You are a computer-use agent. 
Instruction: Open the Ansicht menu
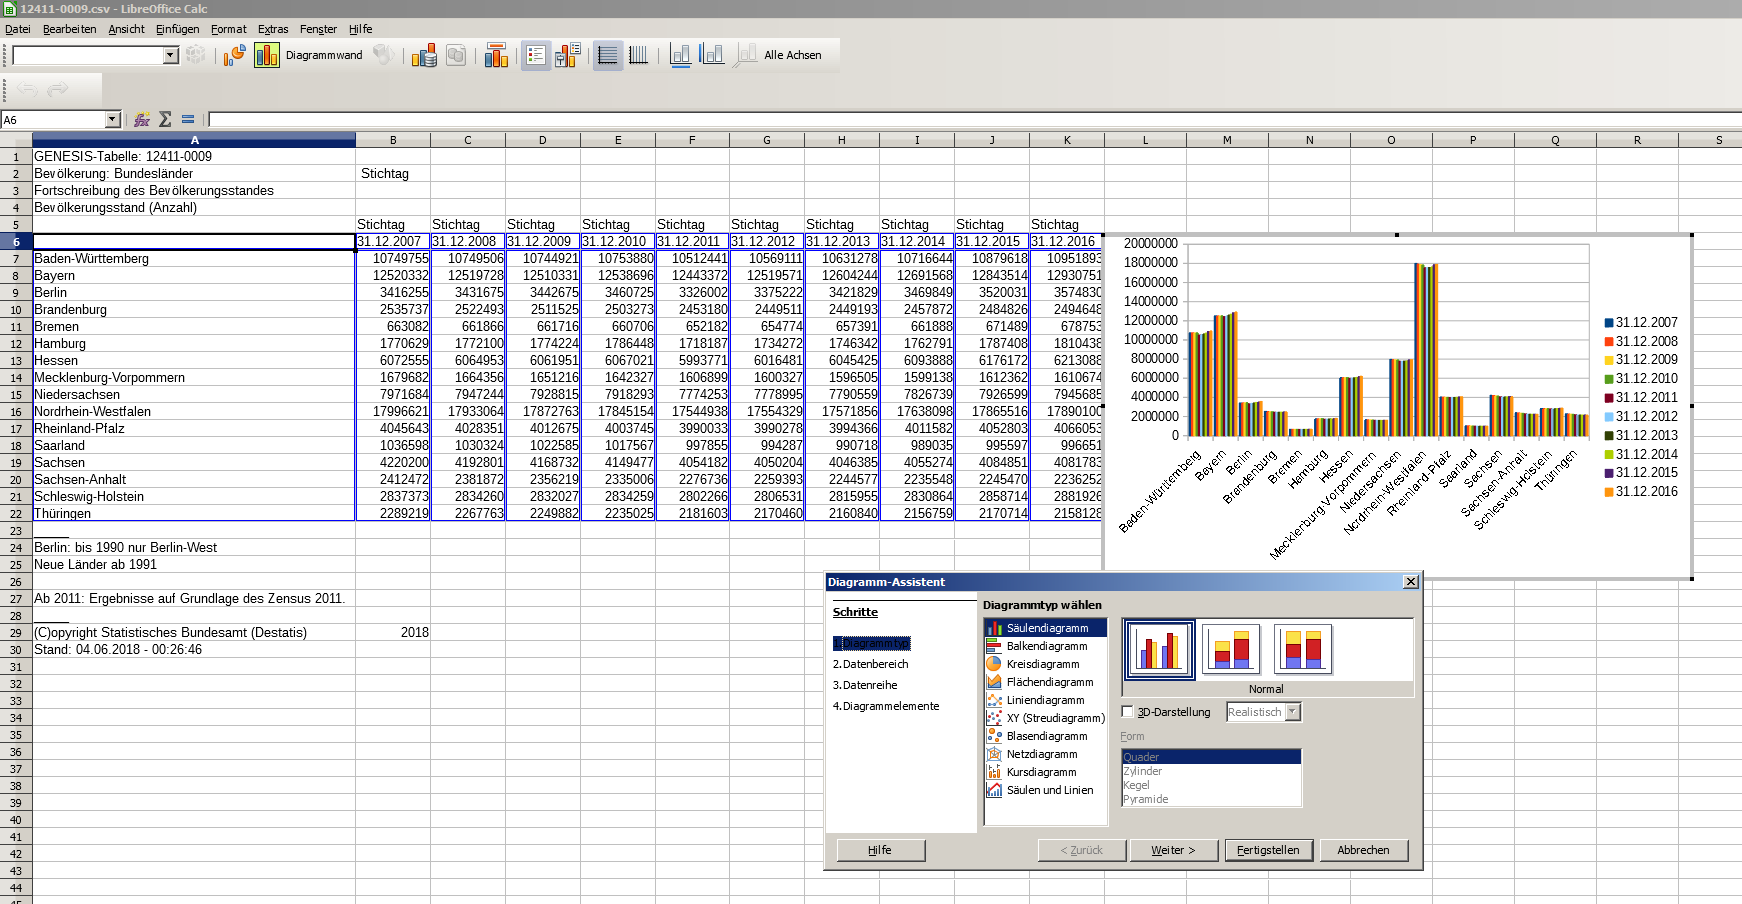[x=127, y=29]
